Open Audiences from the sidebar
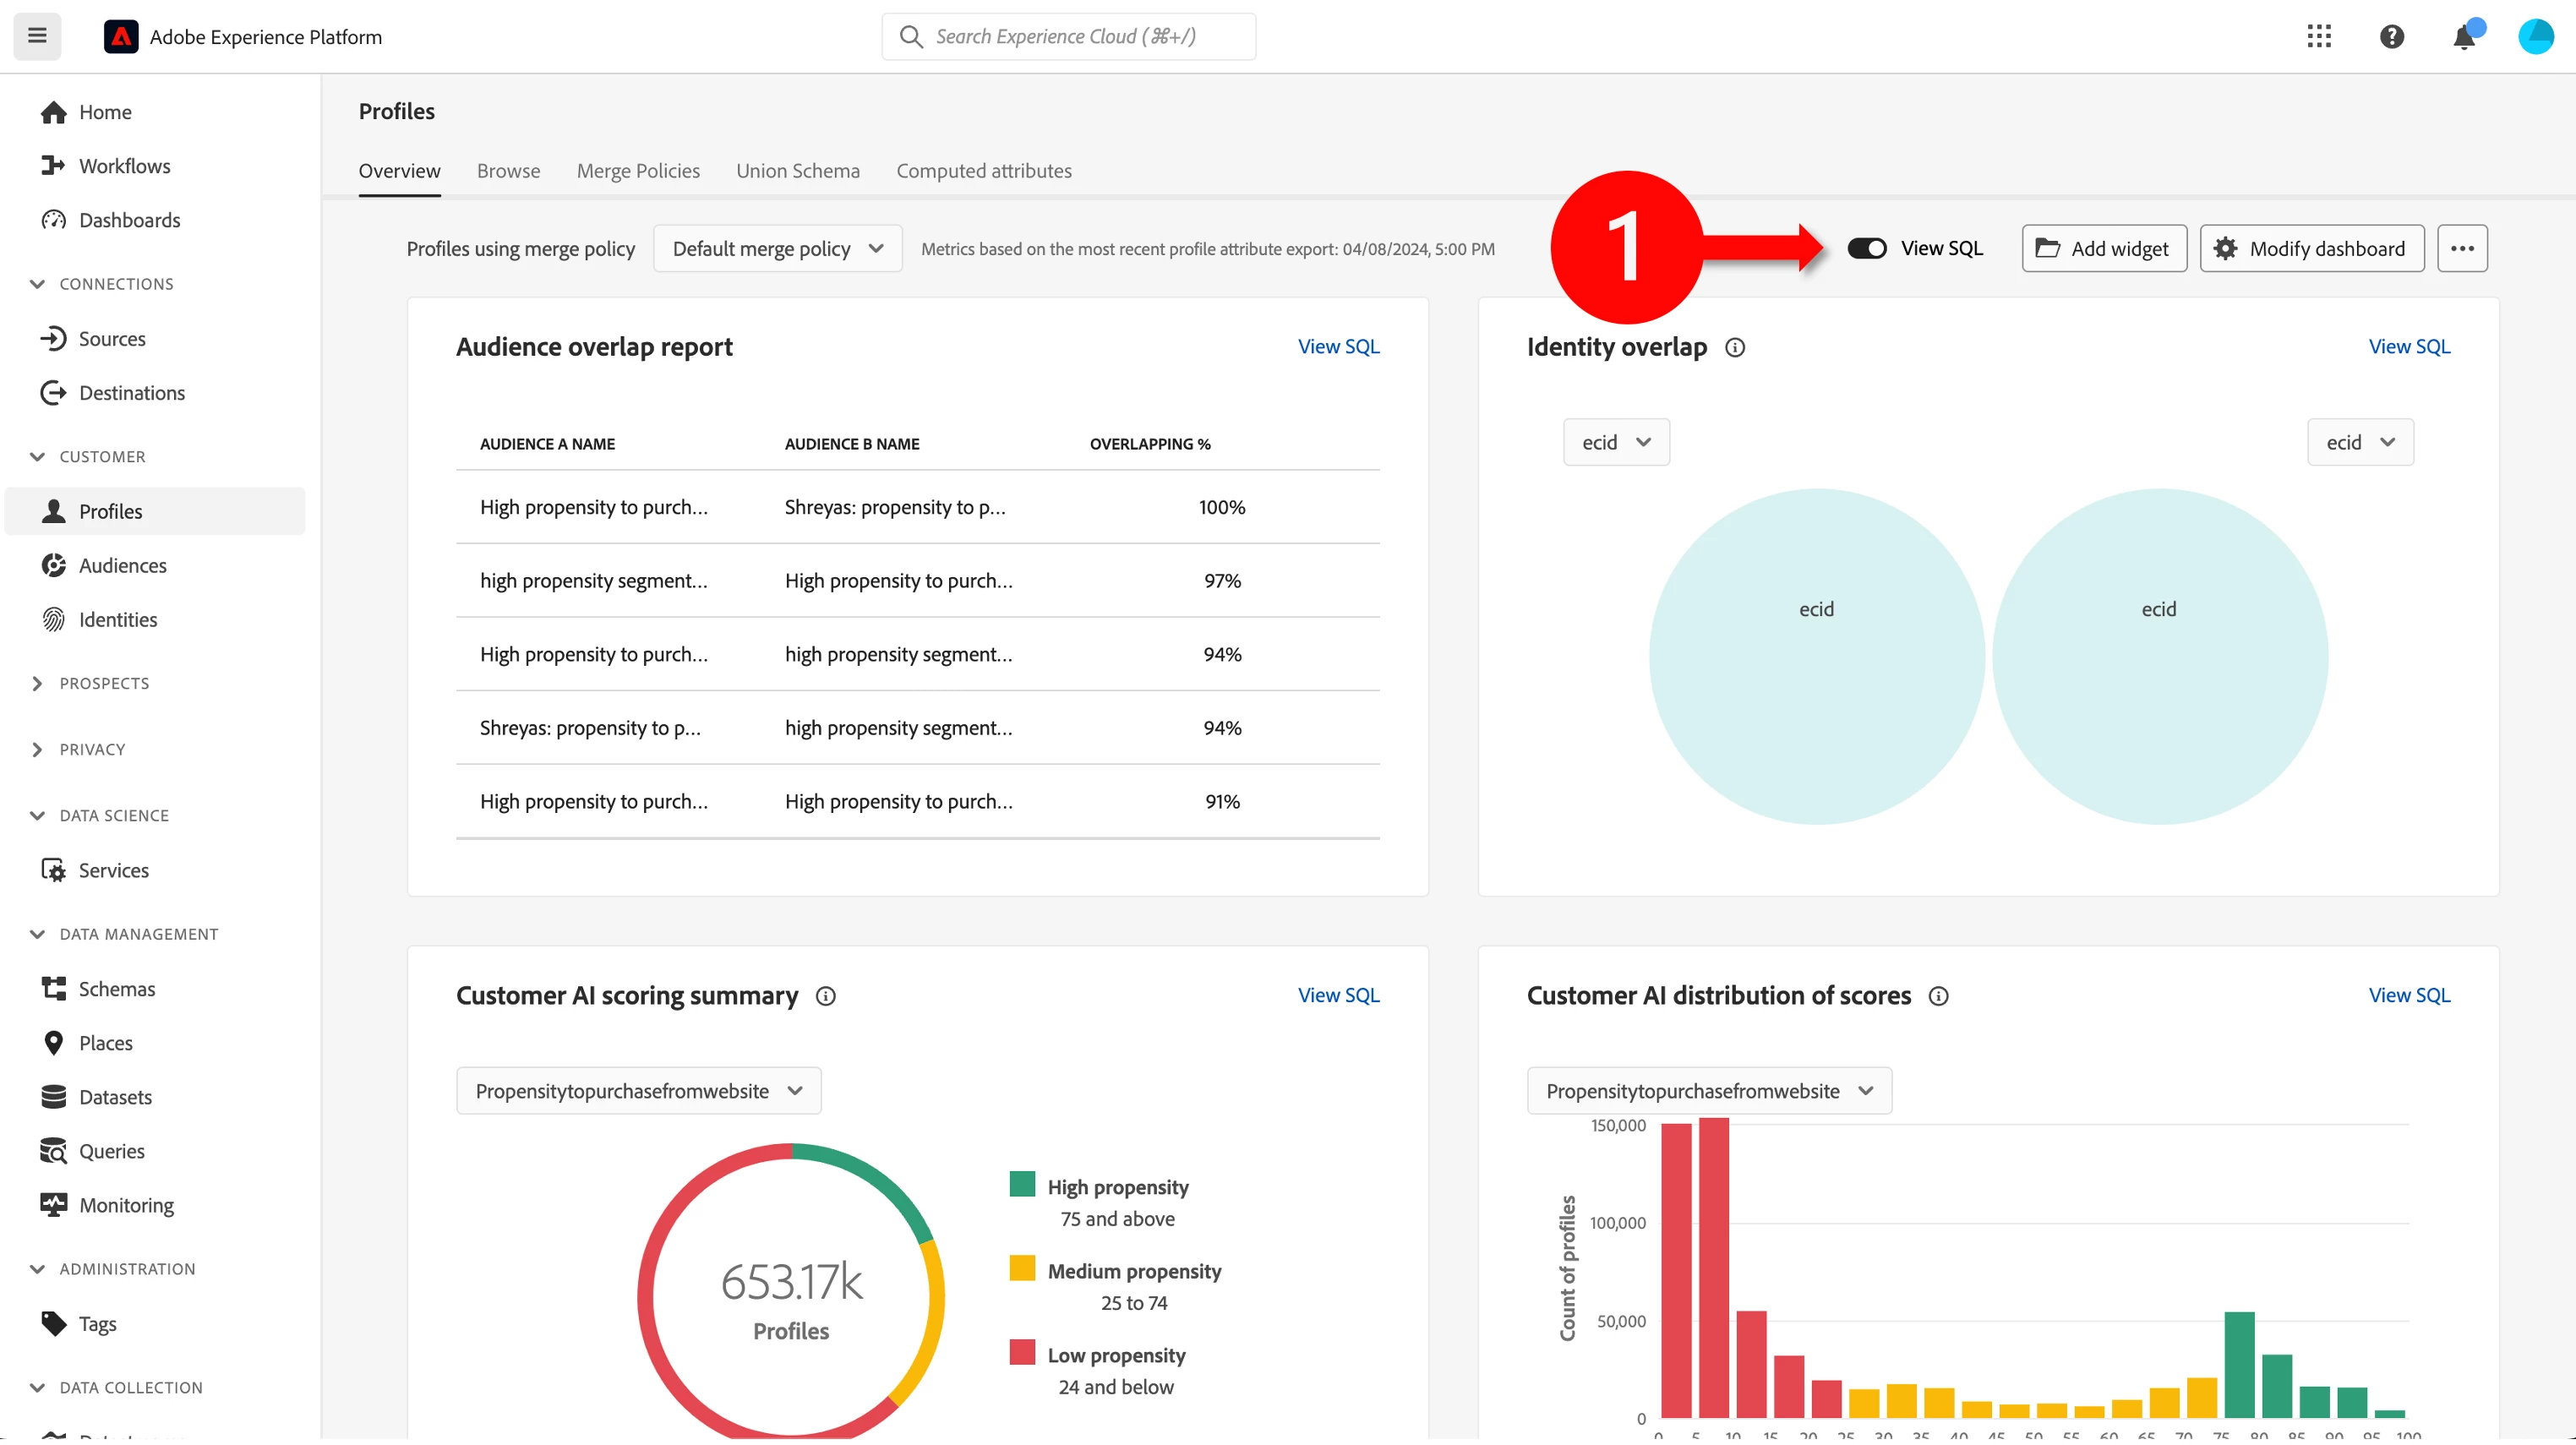This screenshot has width=2576, height=1445. 122,565
